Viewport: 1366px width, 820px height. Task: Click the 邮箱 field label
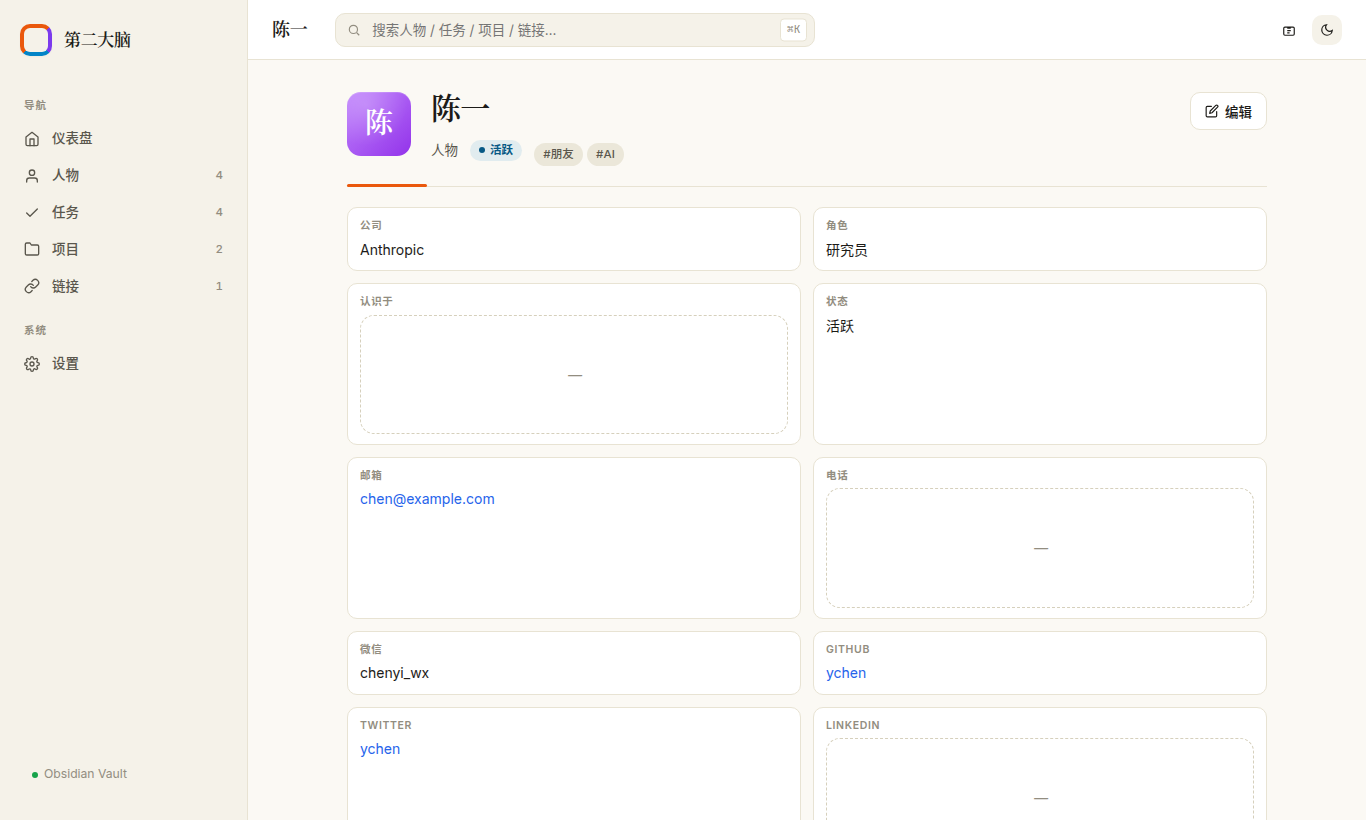tap(371, 475)
